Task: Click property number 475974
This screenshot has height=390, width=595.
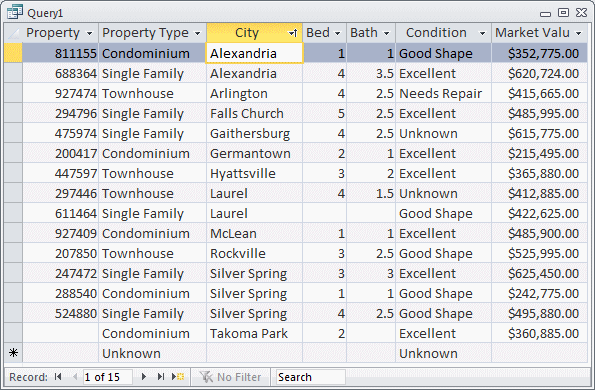Action: click(76, 134)
